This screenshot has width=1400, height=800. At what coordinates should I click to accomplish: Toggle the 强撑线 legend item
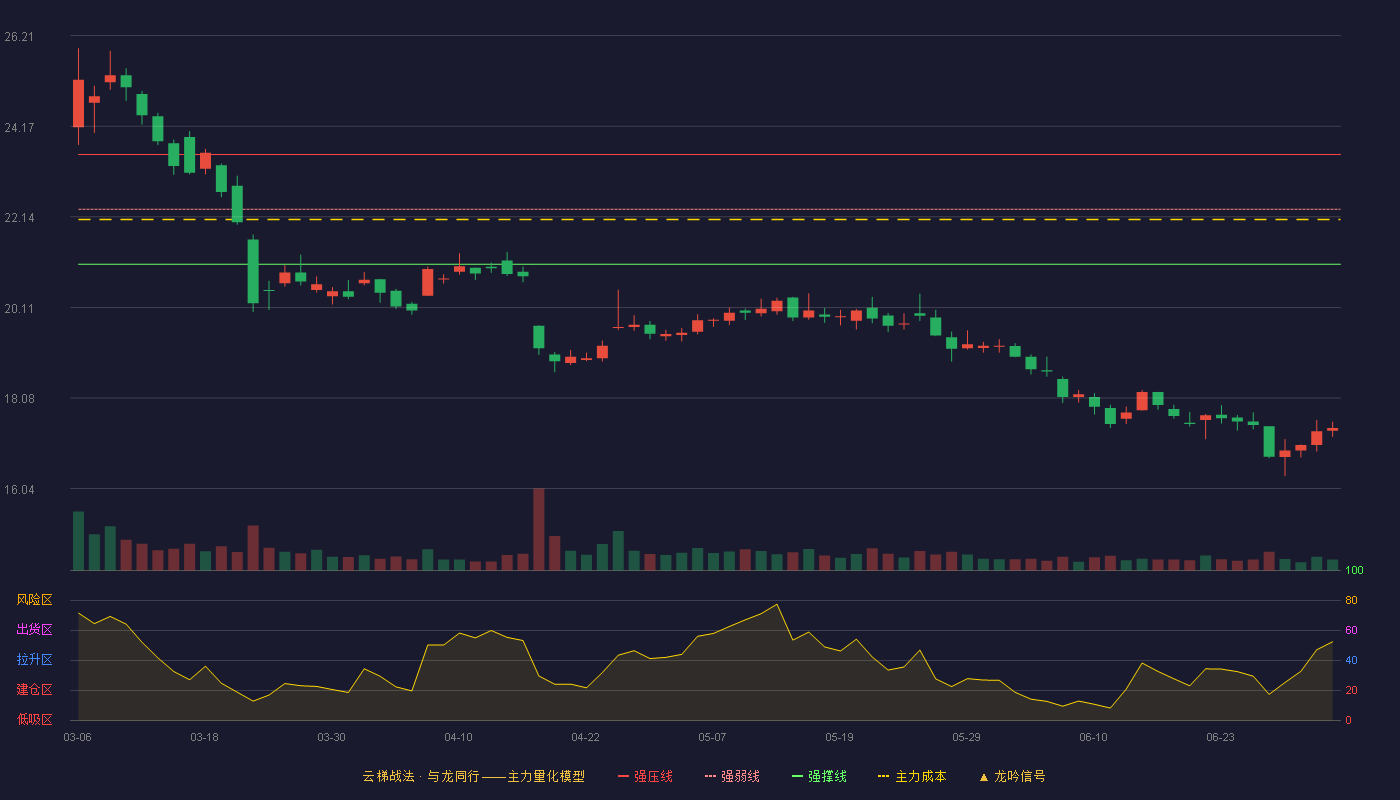(819, 776)
